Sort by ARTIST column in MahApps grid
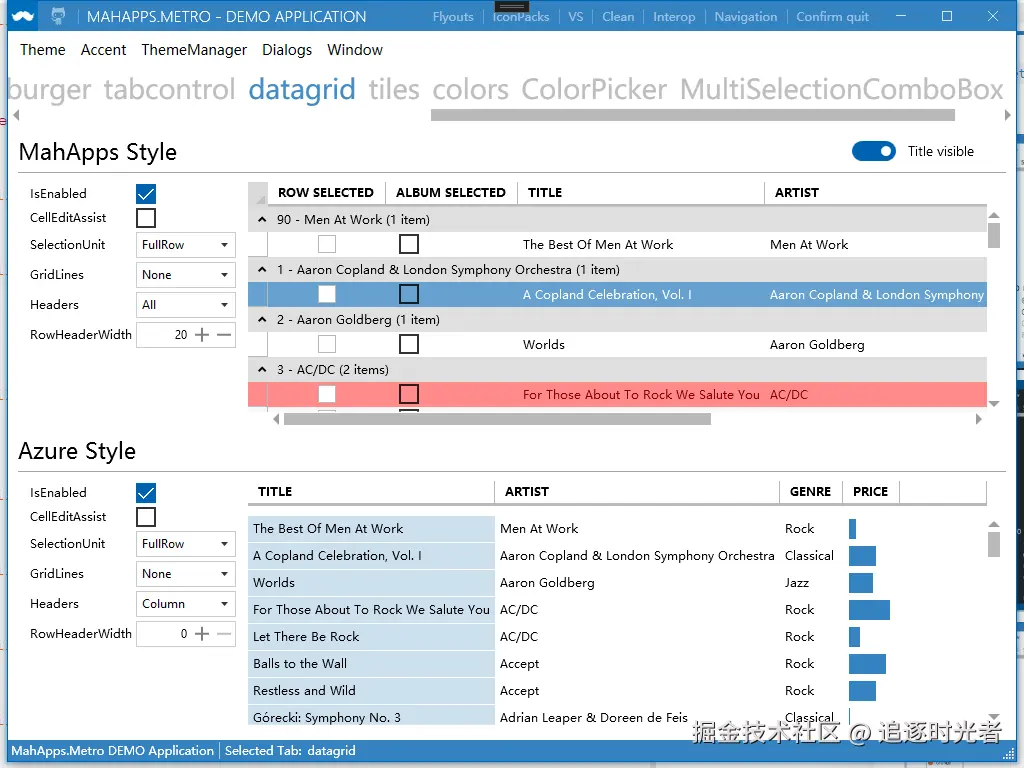 click(x=875, y=193)
